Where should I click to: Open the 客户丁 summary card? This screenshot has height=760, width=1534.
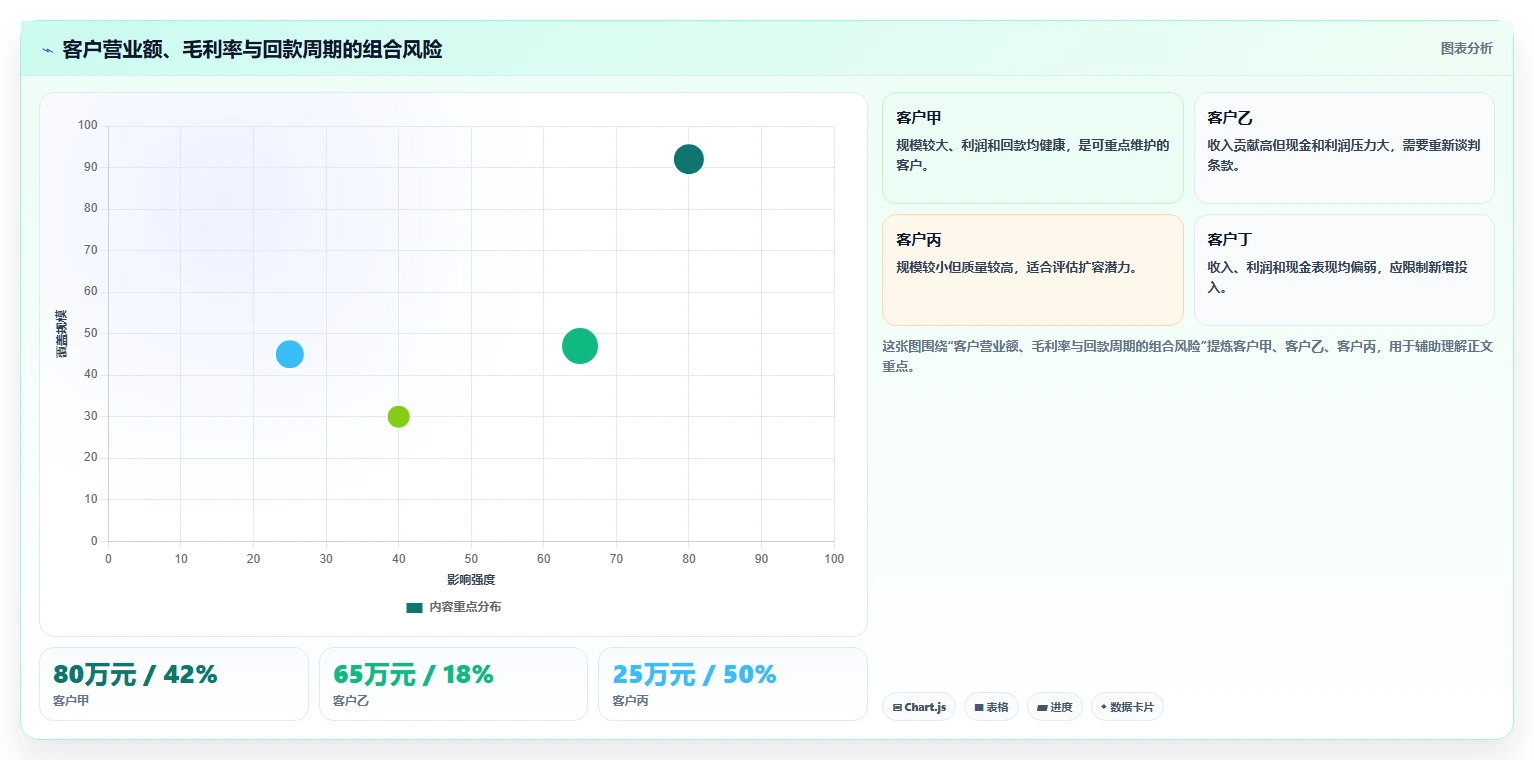[1344, 270]
